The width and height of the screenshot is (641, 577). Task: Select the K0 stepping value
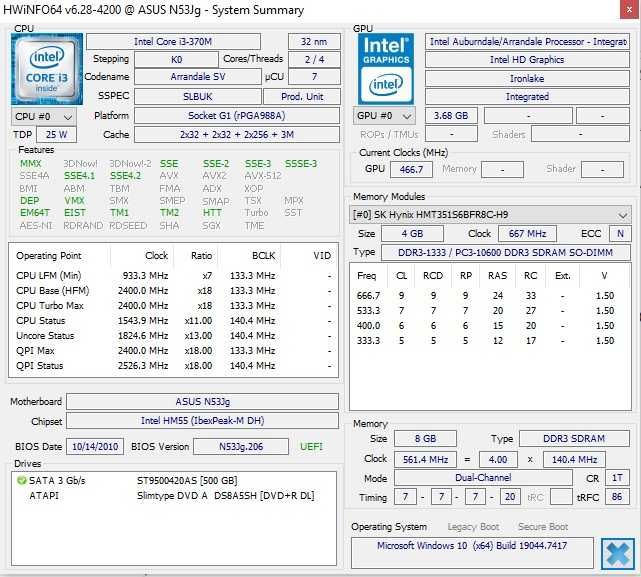176,60
